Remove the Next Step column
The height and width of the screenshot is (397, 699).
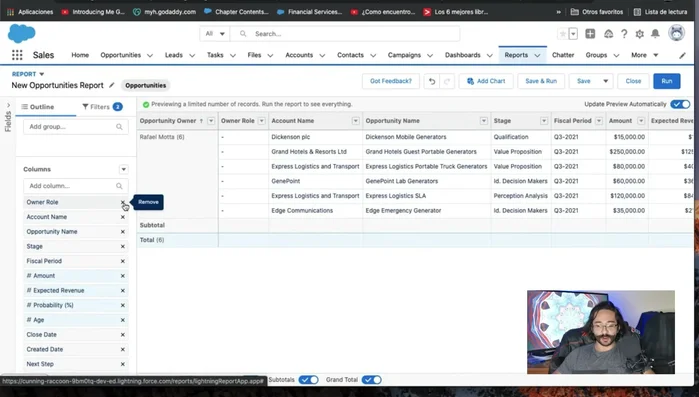click(123, 364)
